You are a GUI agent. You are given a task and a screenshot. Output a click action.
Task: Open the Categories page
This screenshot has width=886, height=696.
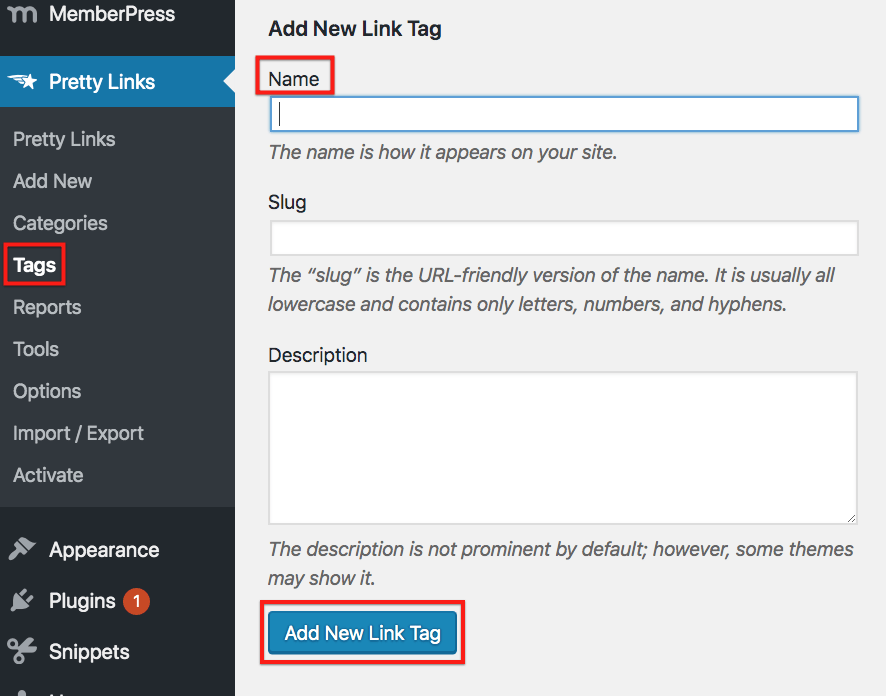point(60,223)
